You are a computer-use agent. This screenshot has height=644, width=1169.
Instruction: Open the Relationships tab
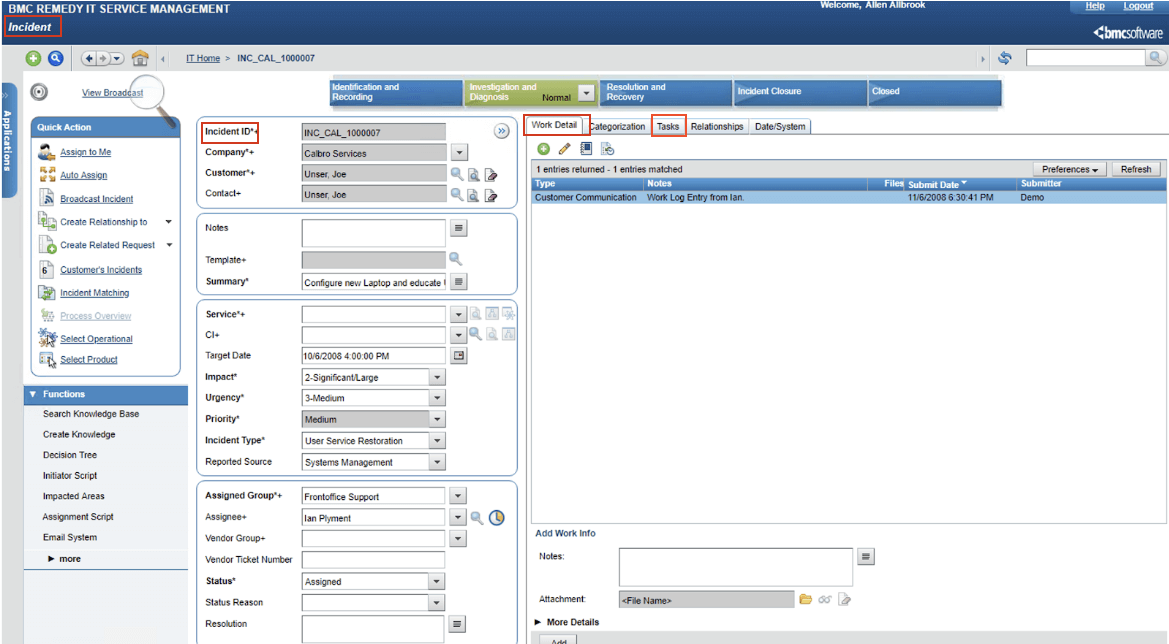tap(716, 127)
